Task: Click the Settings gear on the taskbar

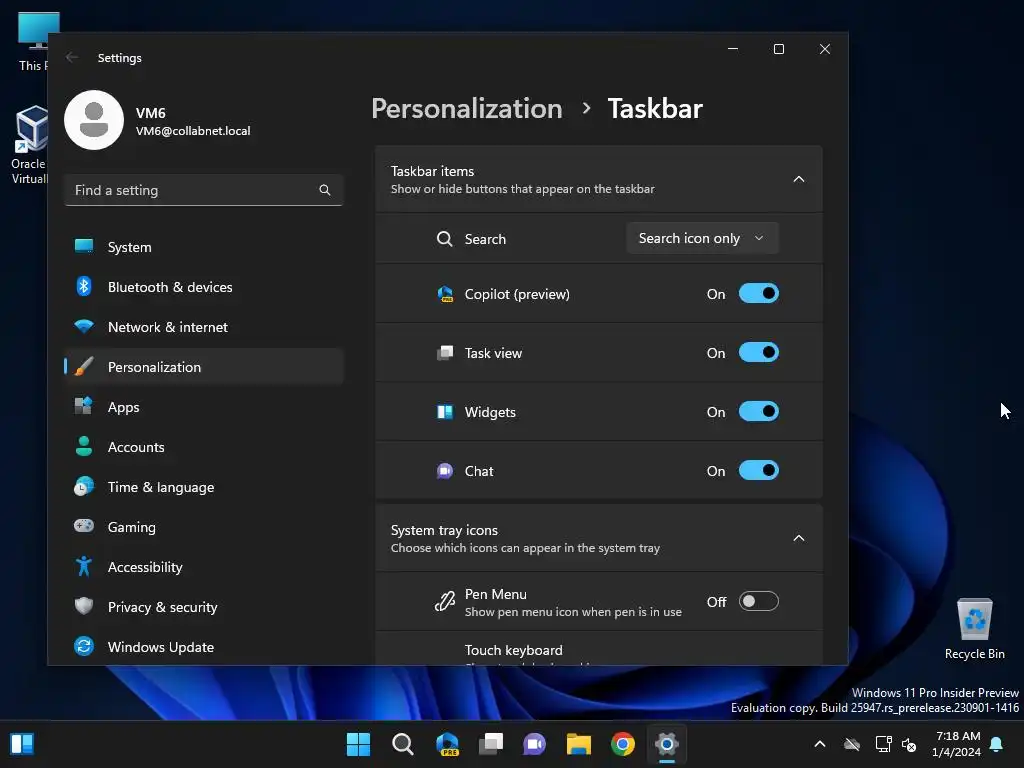Action: [667, 744]
